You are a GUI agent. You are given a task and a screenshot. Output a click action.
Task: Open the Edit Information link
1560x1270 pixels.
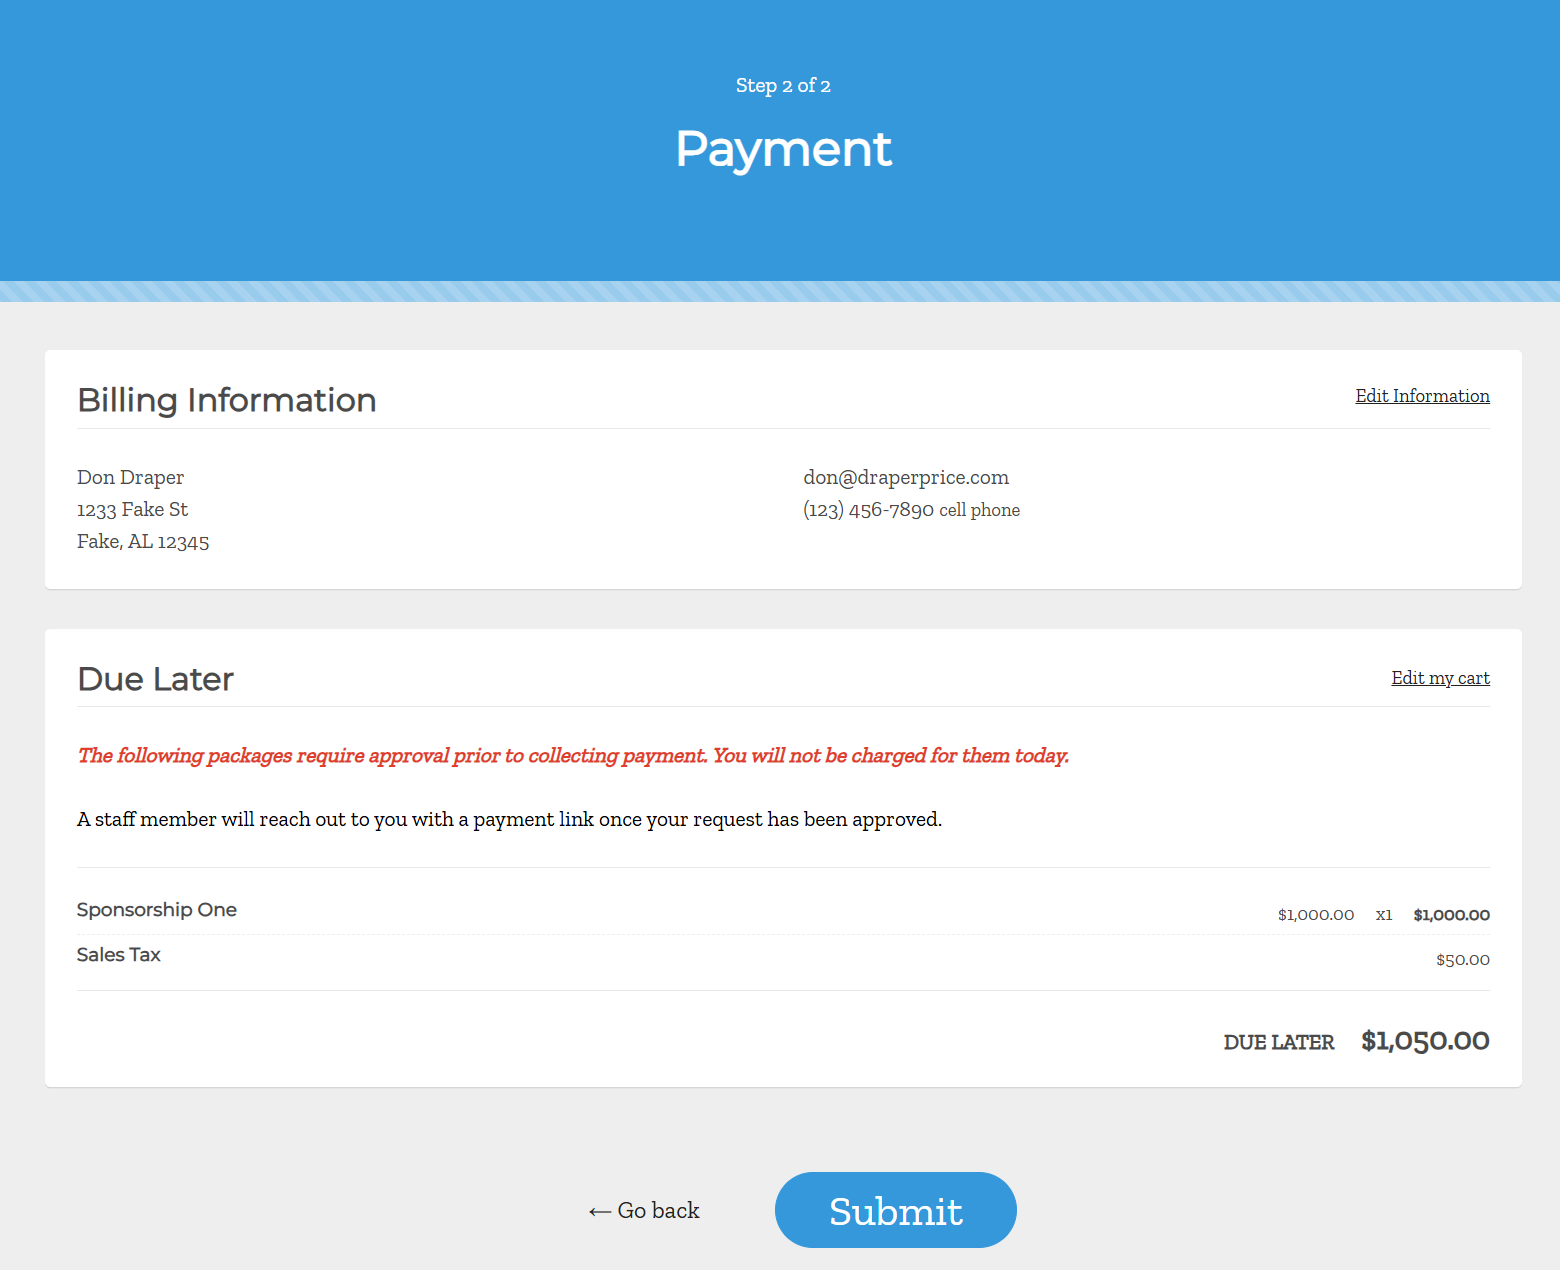(1422, 396)
